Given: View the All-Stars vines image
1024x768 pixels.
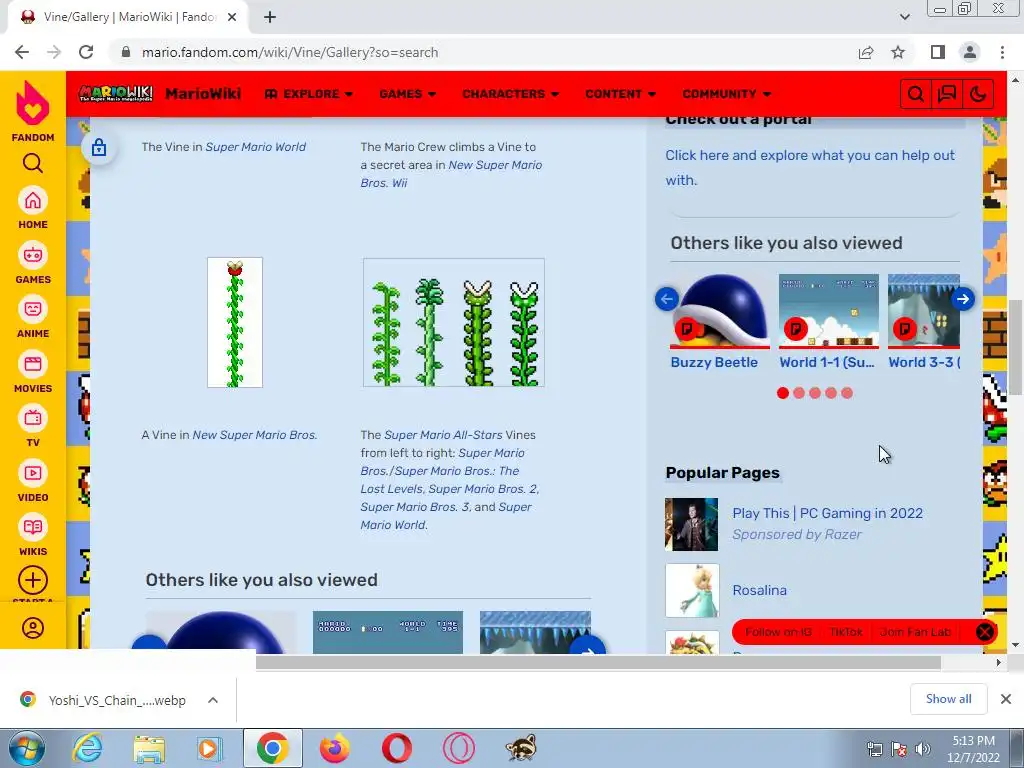Looking at the screenshot, I should tap(454, 323).
